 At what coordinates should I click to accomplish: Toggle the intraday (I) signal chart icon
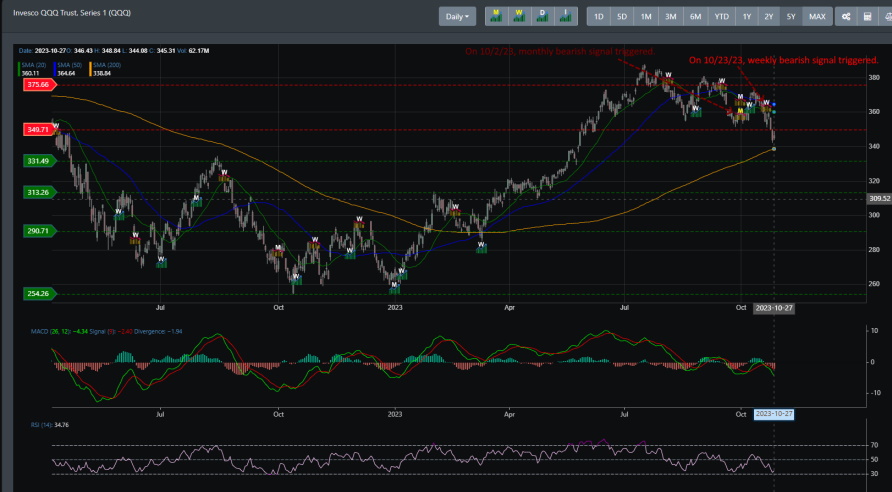[565, 16]
